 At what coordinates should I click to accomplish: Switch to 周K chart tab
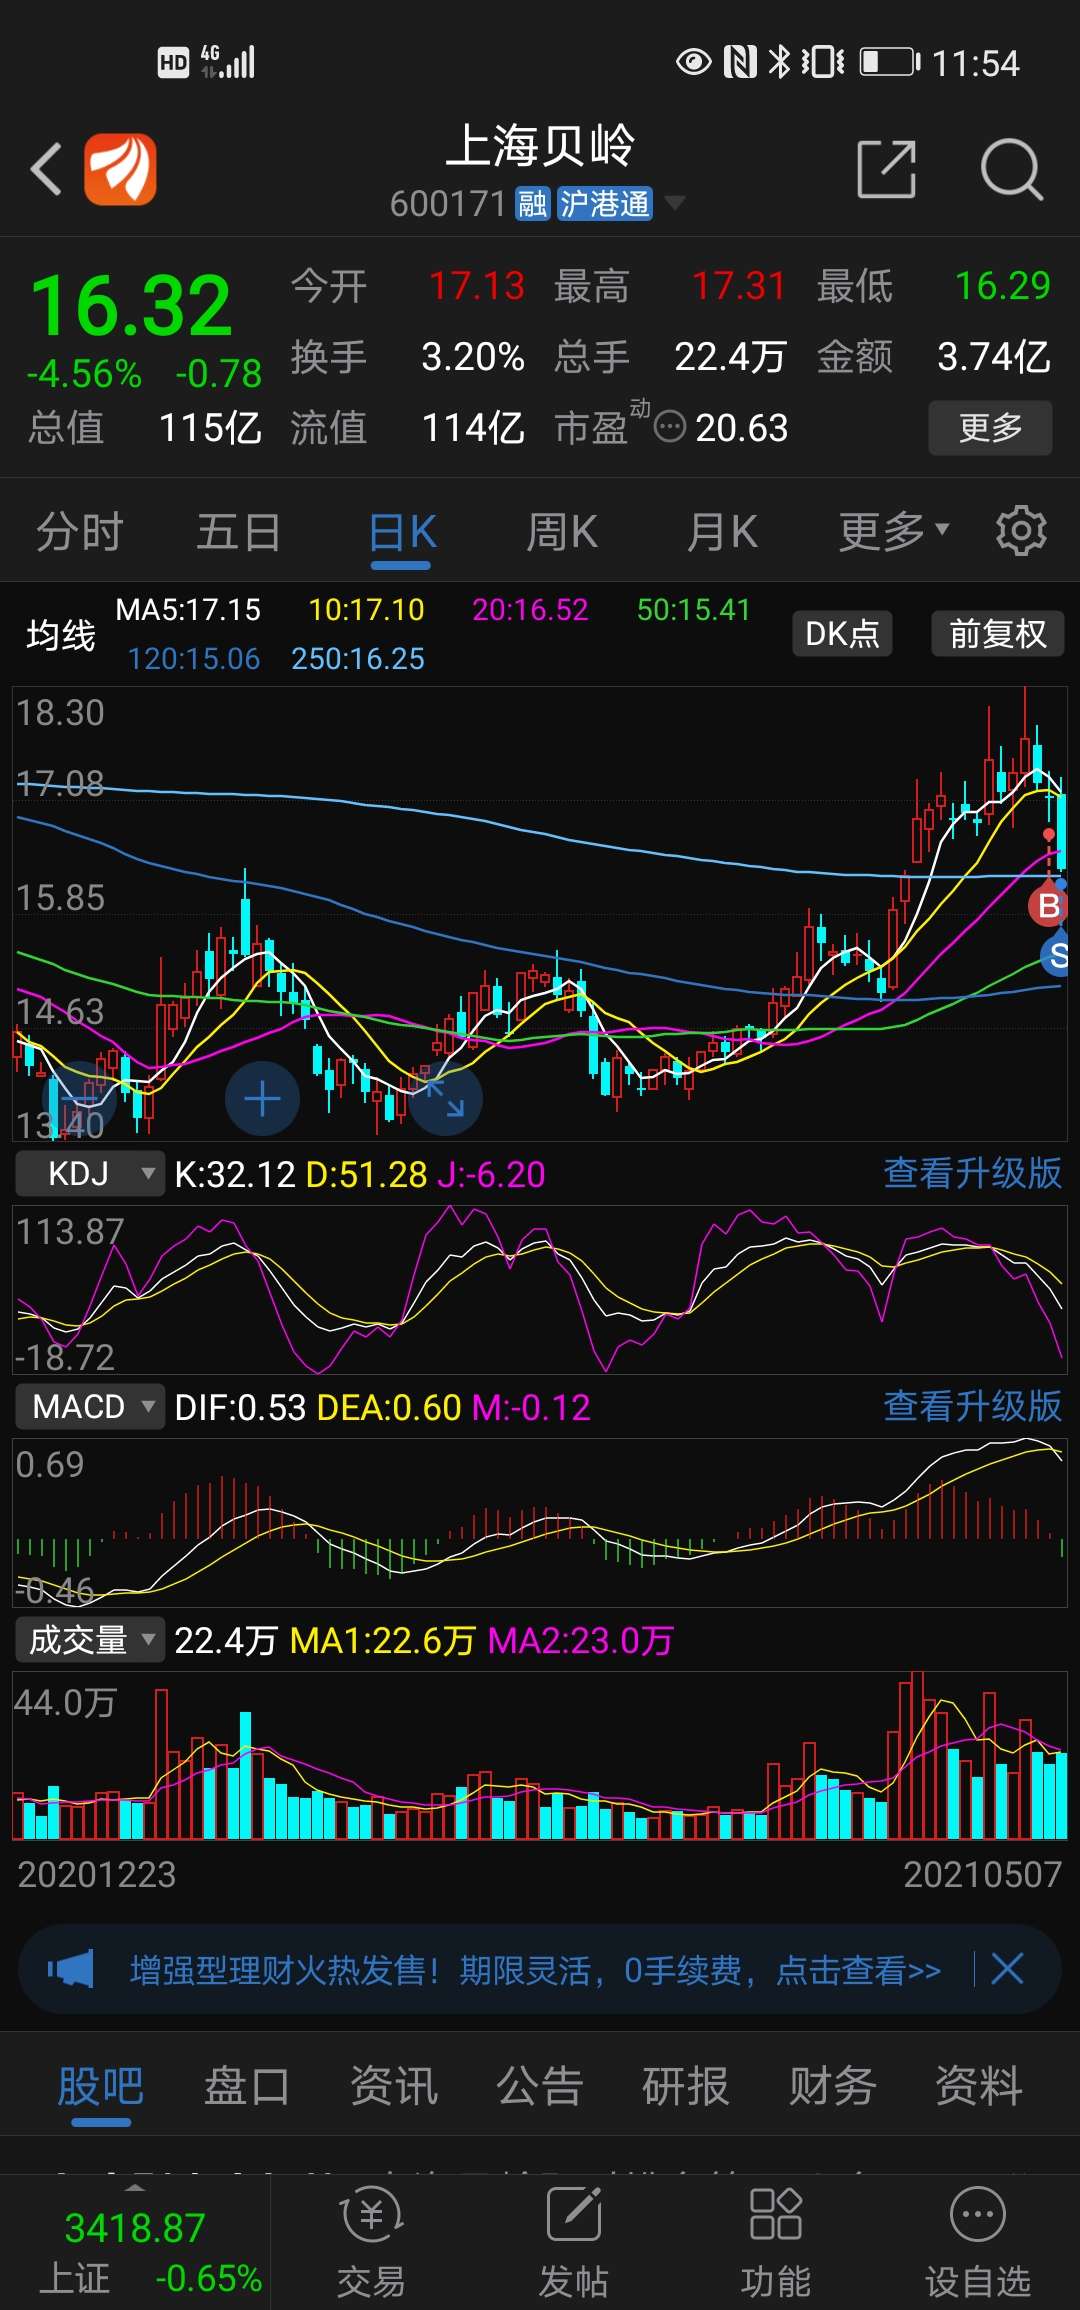[x=562, y=531]
